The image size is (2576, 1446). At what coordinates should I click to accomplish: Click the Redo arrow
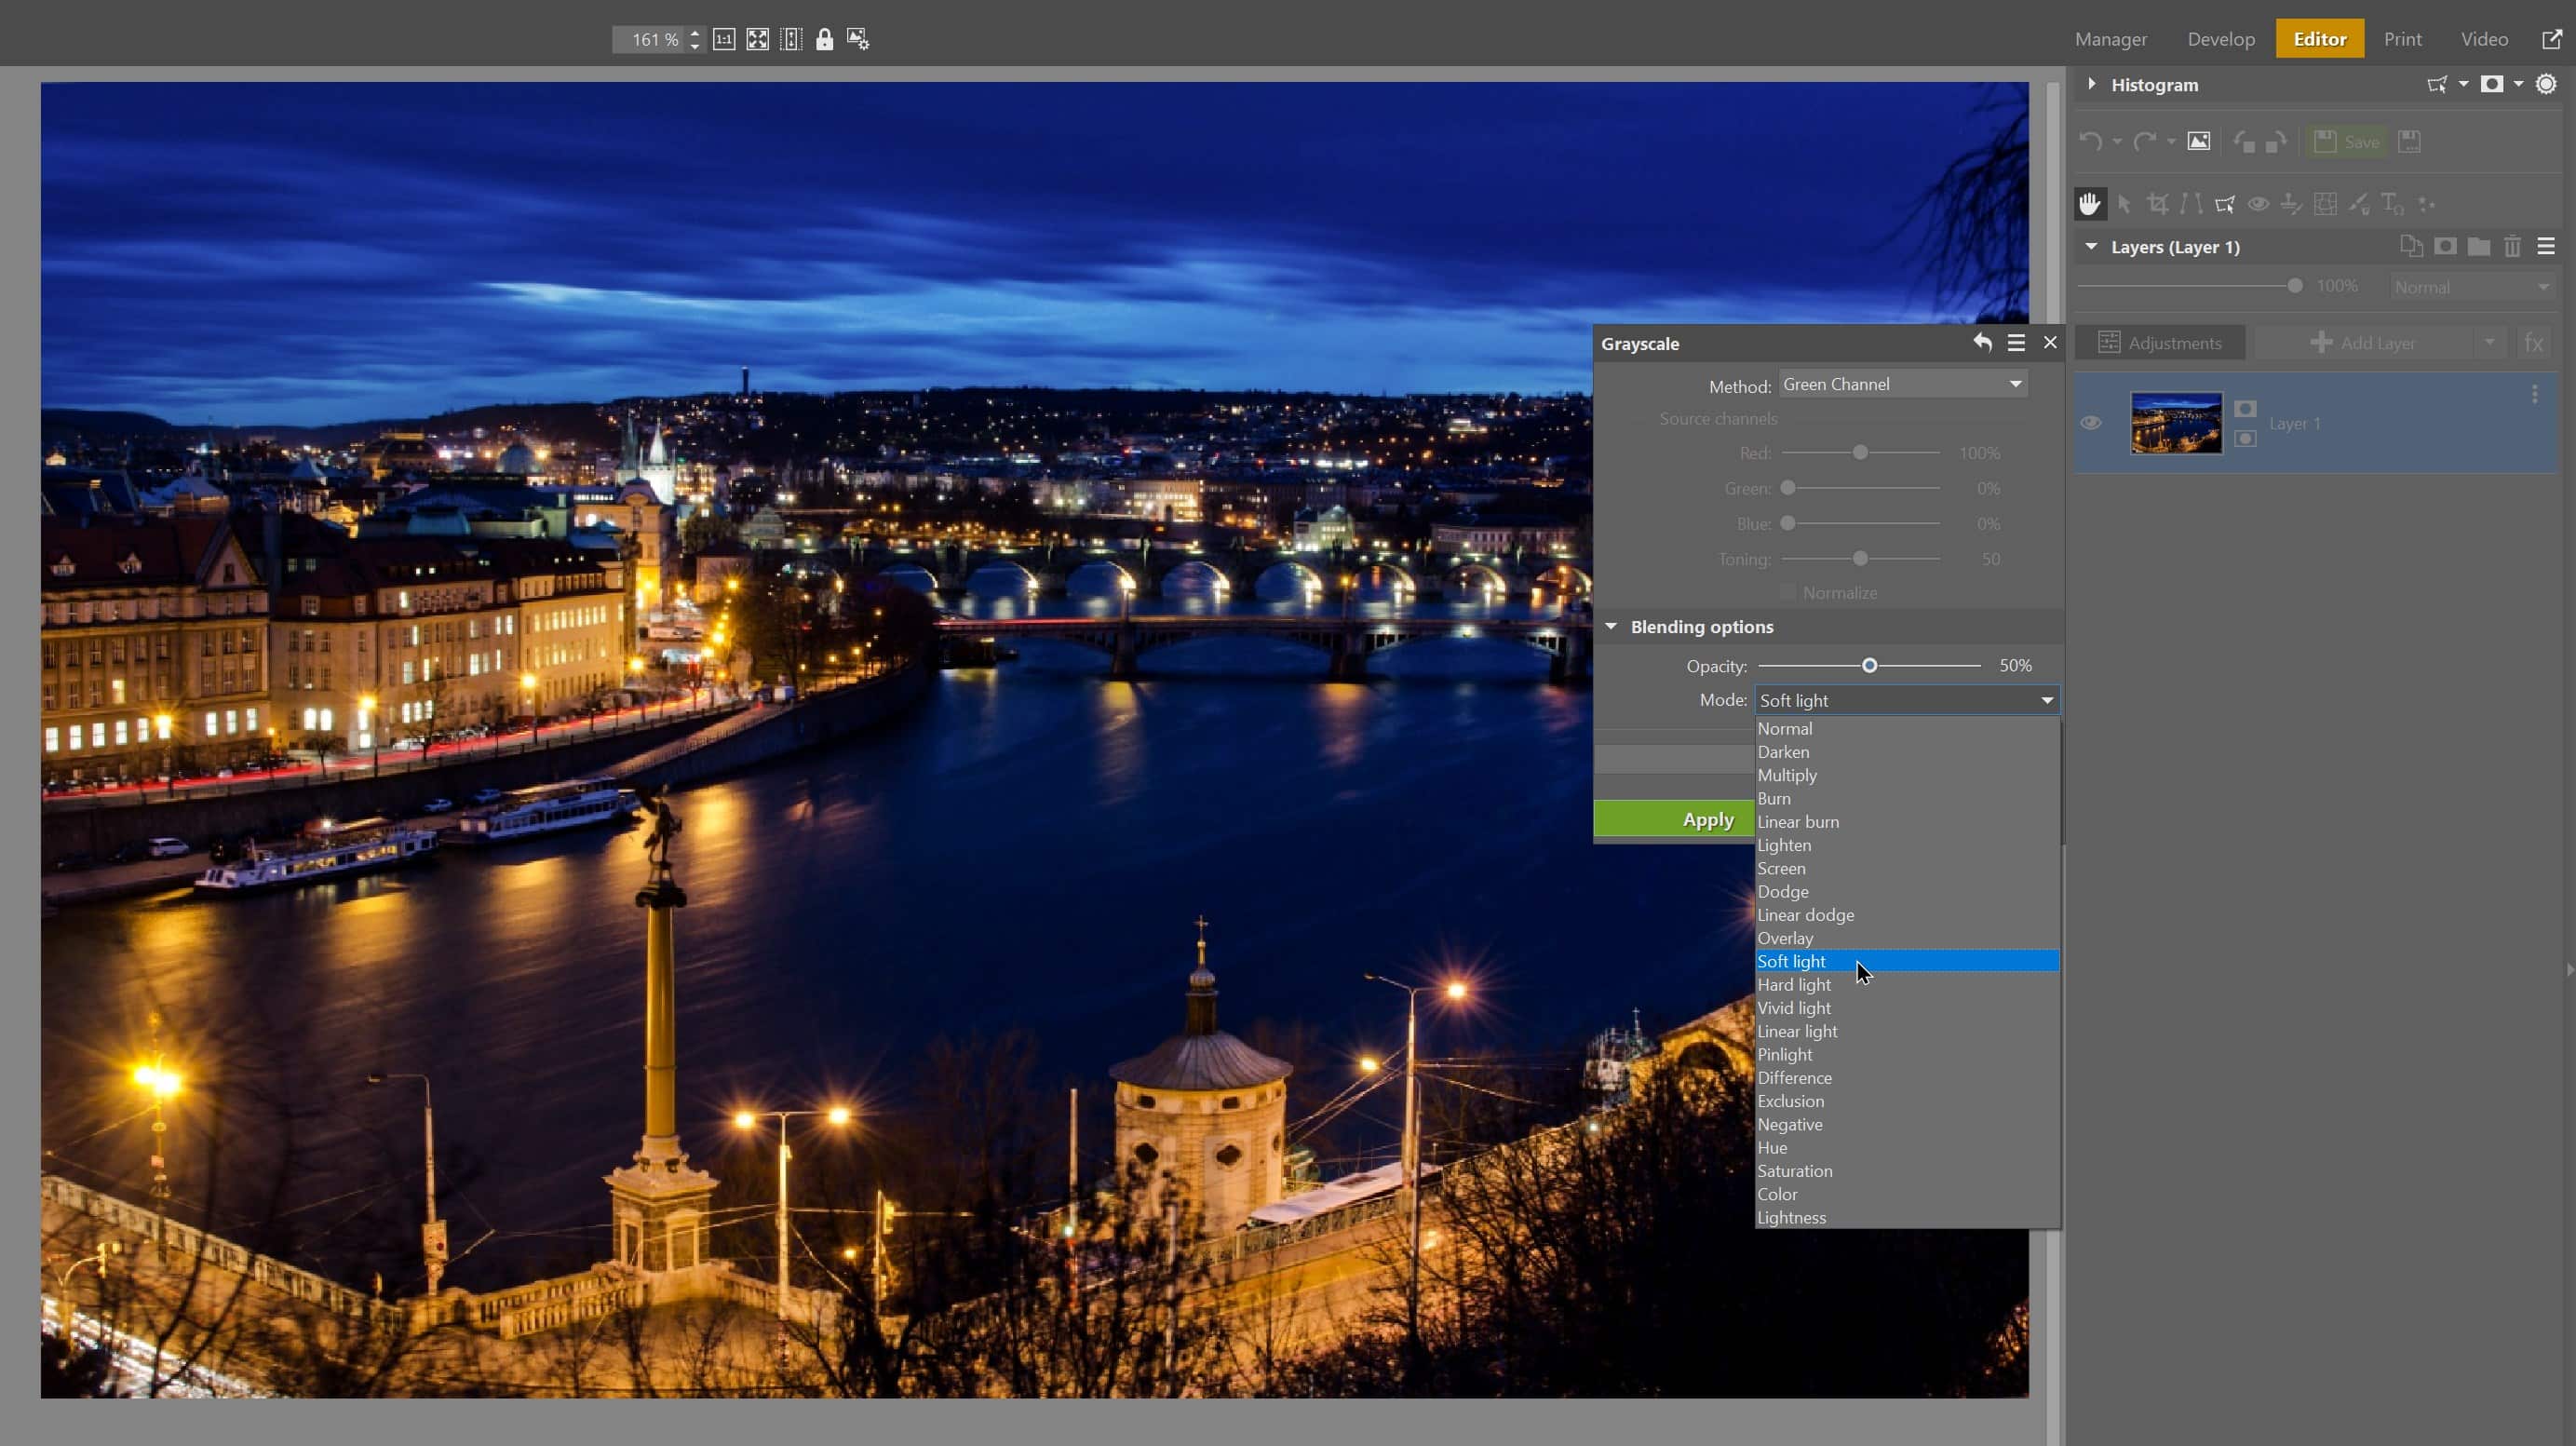[x=2144, y=142]
